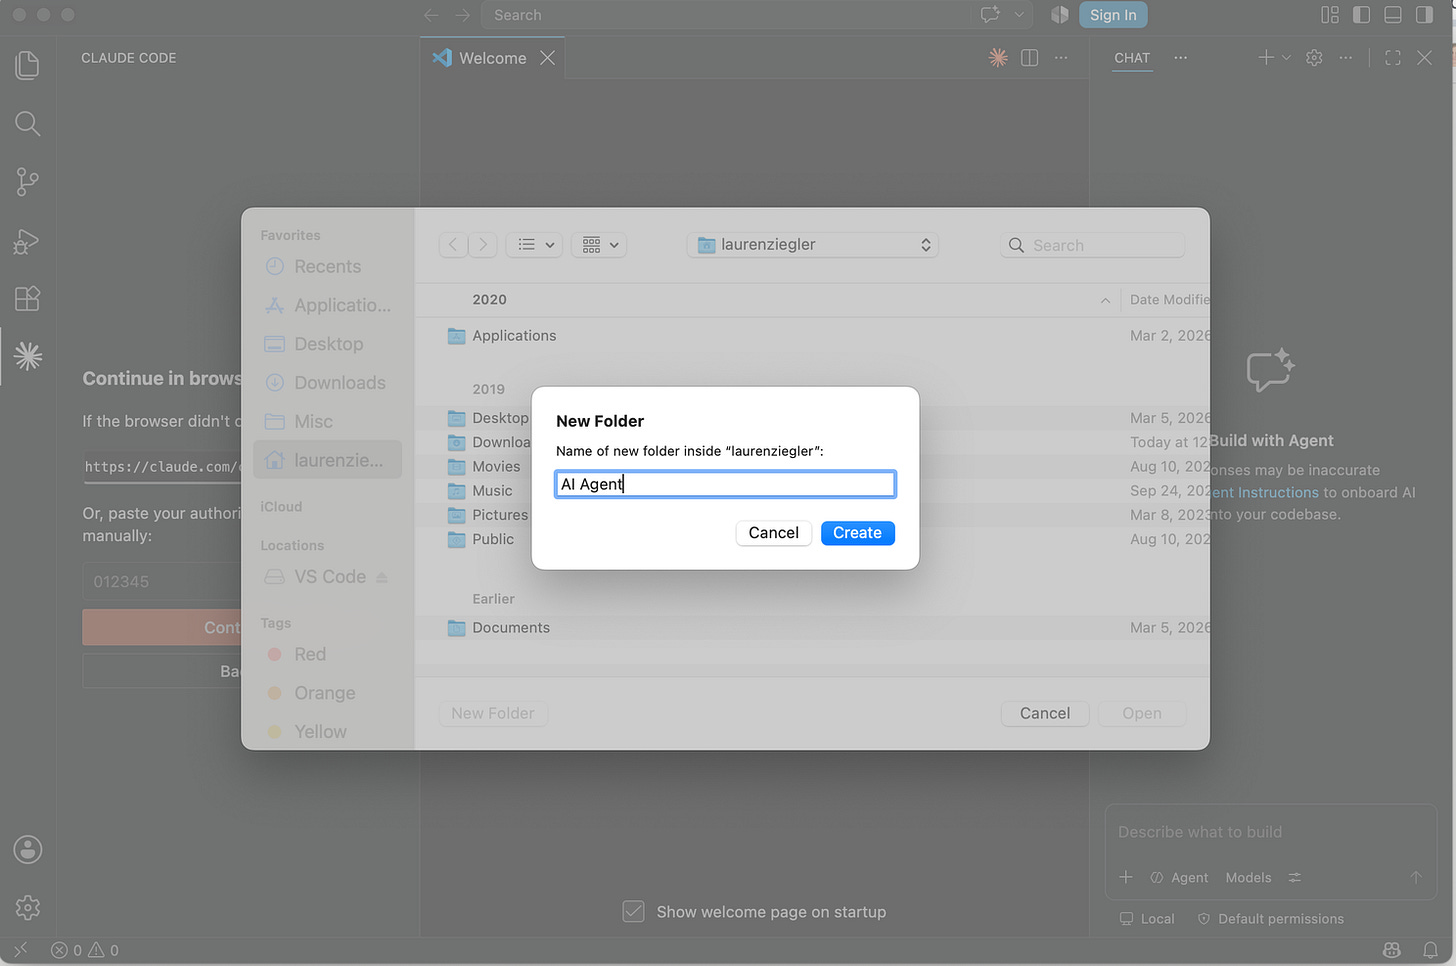This screenshot has width=1456, height=966.
Task: Go back with the title bar arrow
Action: tap(431, 15)
